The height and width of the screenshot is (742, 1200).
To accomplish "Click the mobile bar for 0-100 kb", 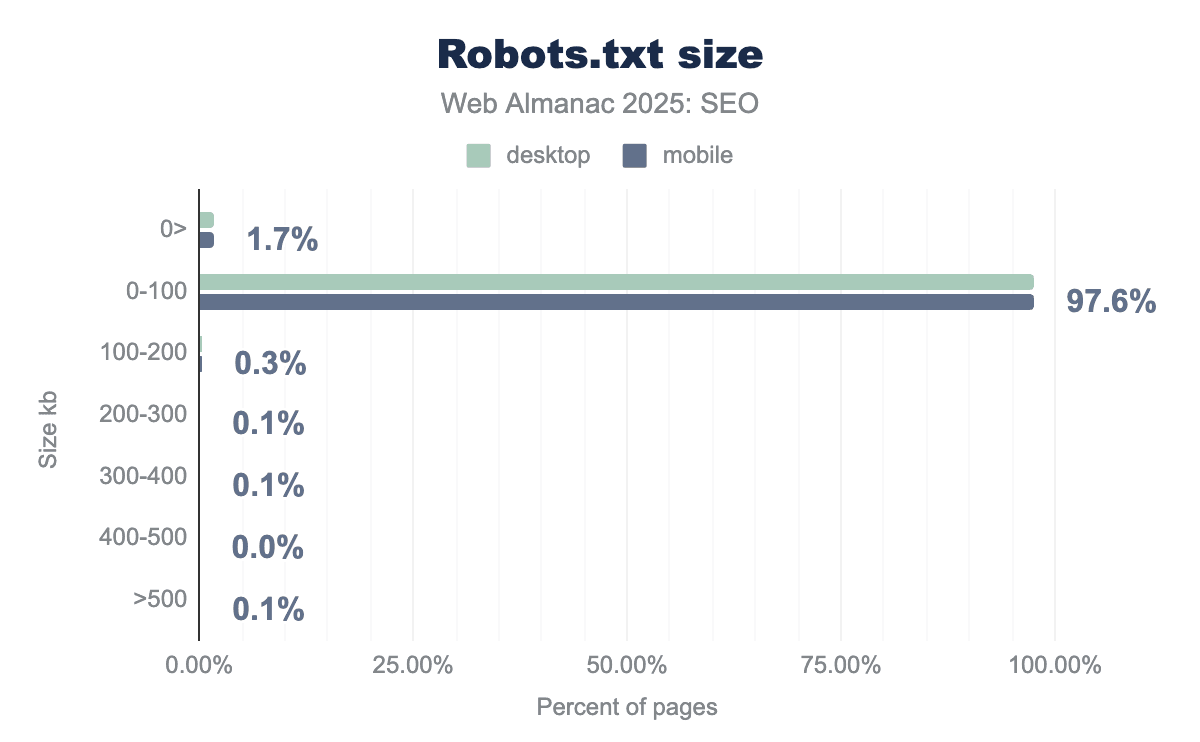I will pos(616,302).
